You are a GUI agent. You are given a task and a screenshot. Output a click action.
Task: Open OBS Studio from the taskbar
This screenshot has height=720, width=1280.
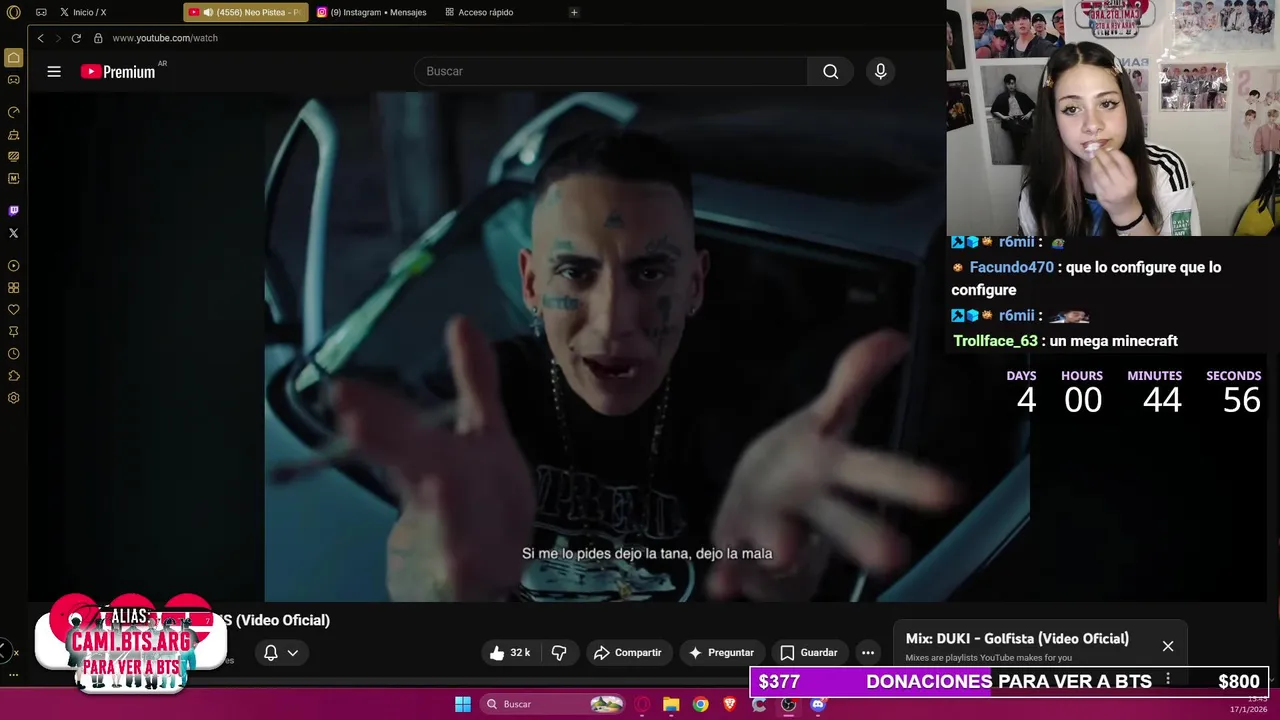pos(789,704)
